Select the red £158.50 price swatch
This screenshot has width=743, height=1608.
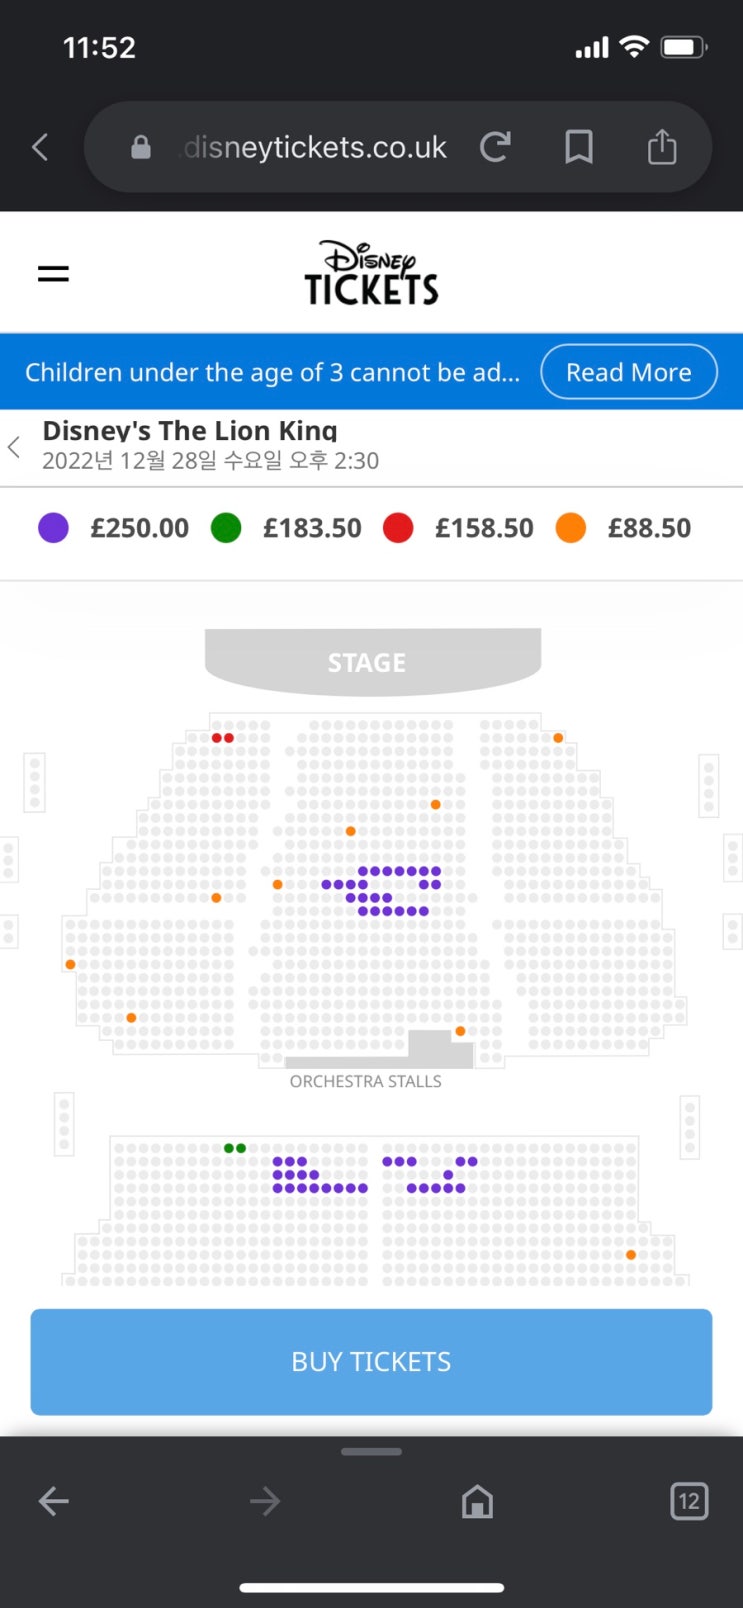pyautogui.click(x=398, y=528)
